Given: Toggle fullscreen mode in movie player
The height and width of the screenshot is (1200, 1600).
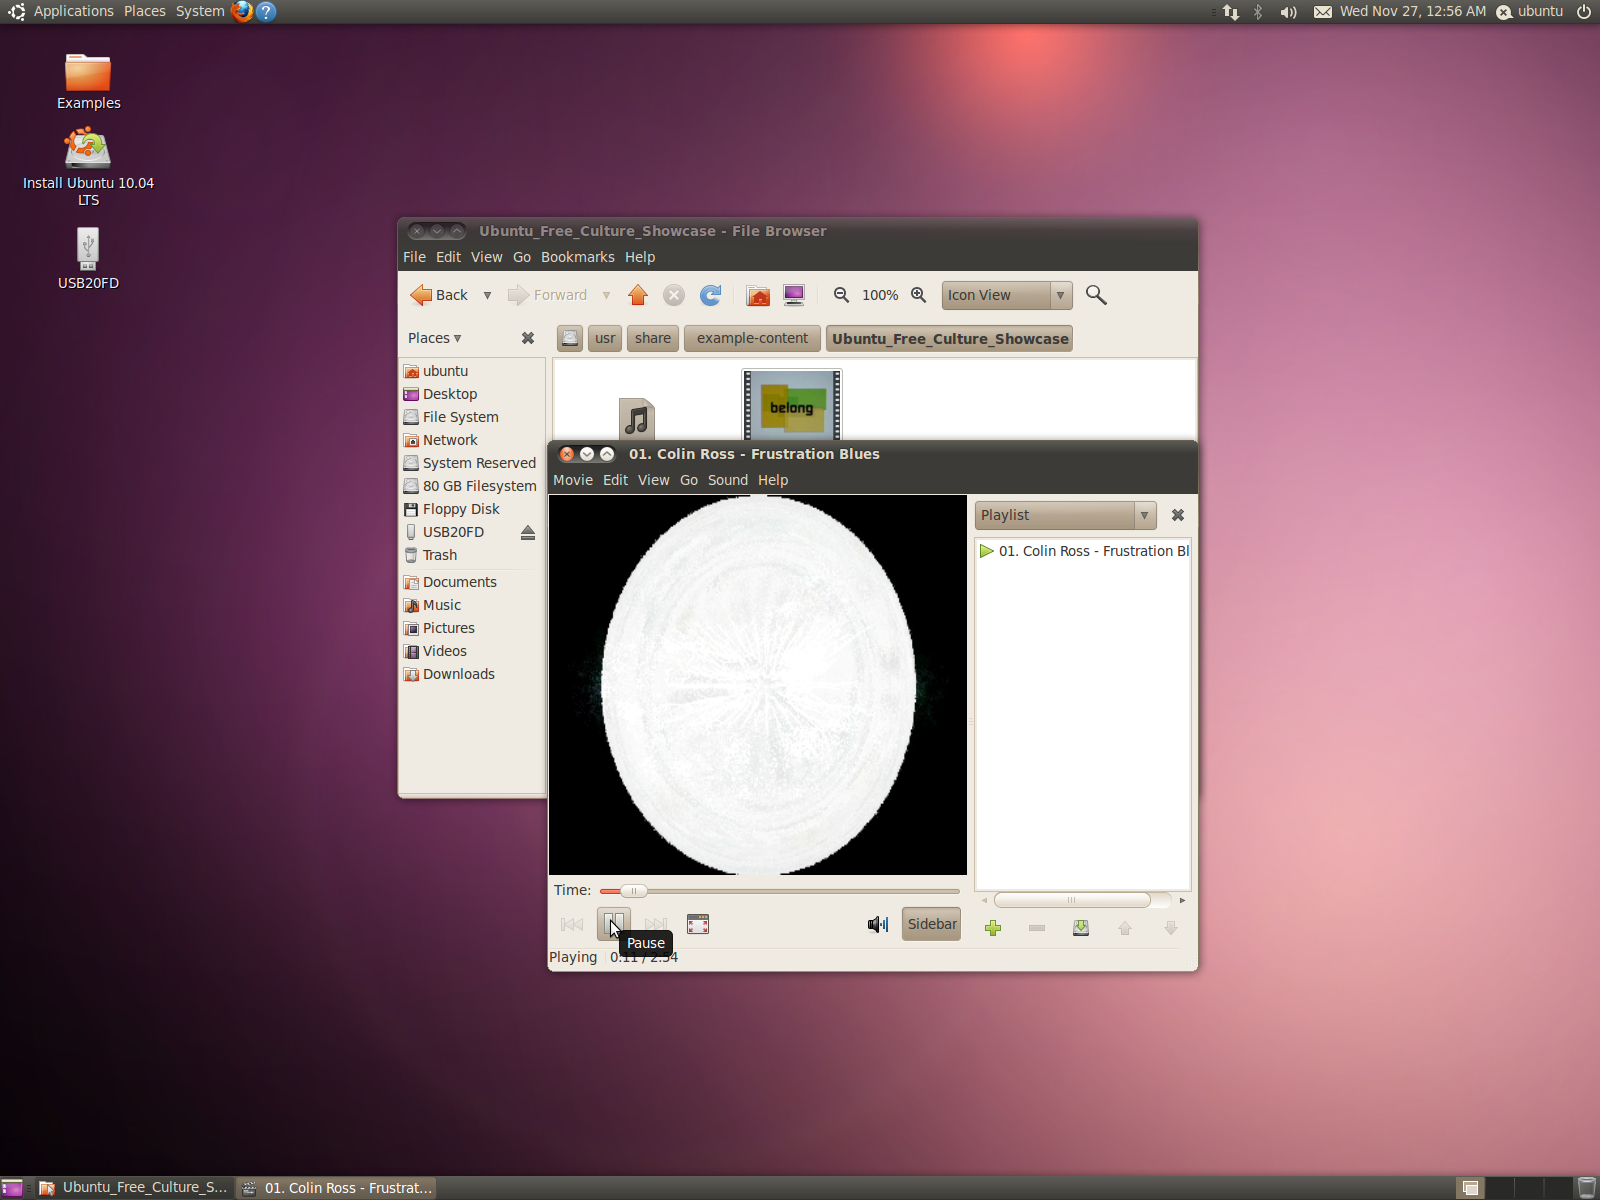Looking at the screenshot, I should coord(698,924).
